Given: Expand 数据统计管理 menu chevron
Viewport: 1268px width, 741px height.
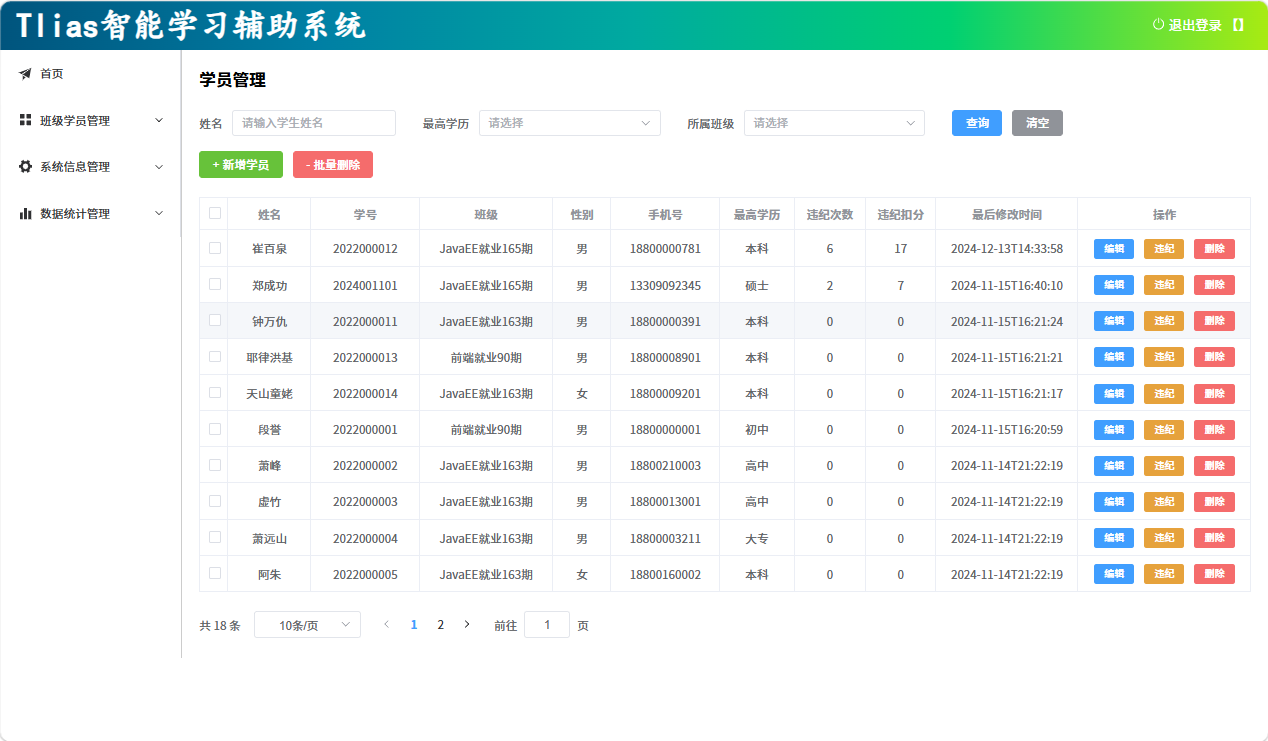Looking at the screenshot, I should [x=159, y=213].
